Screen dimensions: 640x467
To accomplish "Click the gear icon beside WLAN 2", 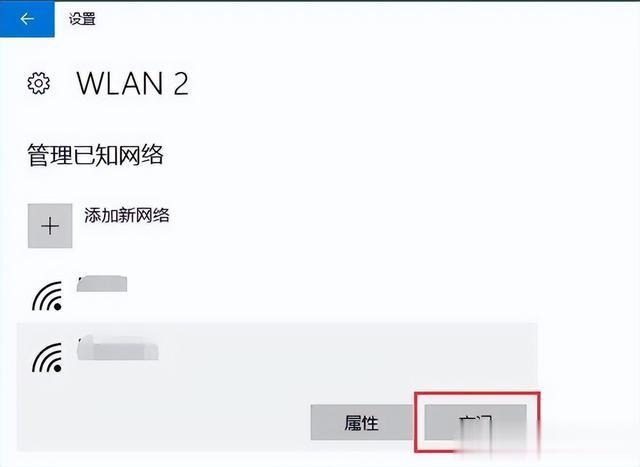I will (x=38, y=84).
